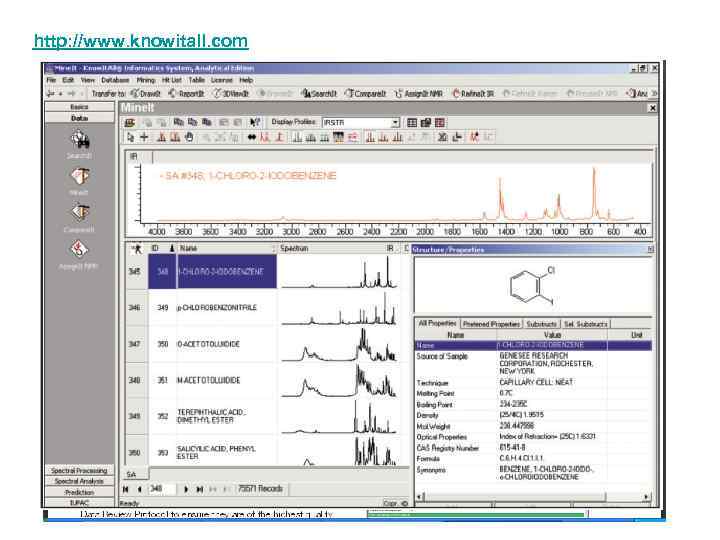Screen dimensions: 720x540
Task: Transfer to RefineIt IR
Action: [x=473, y=94]
